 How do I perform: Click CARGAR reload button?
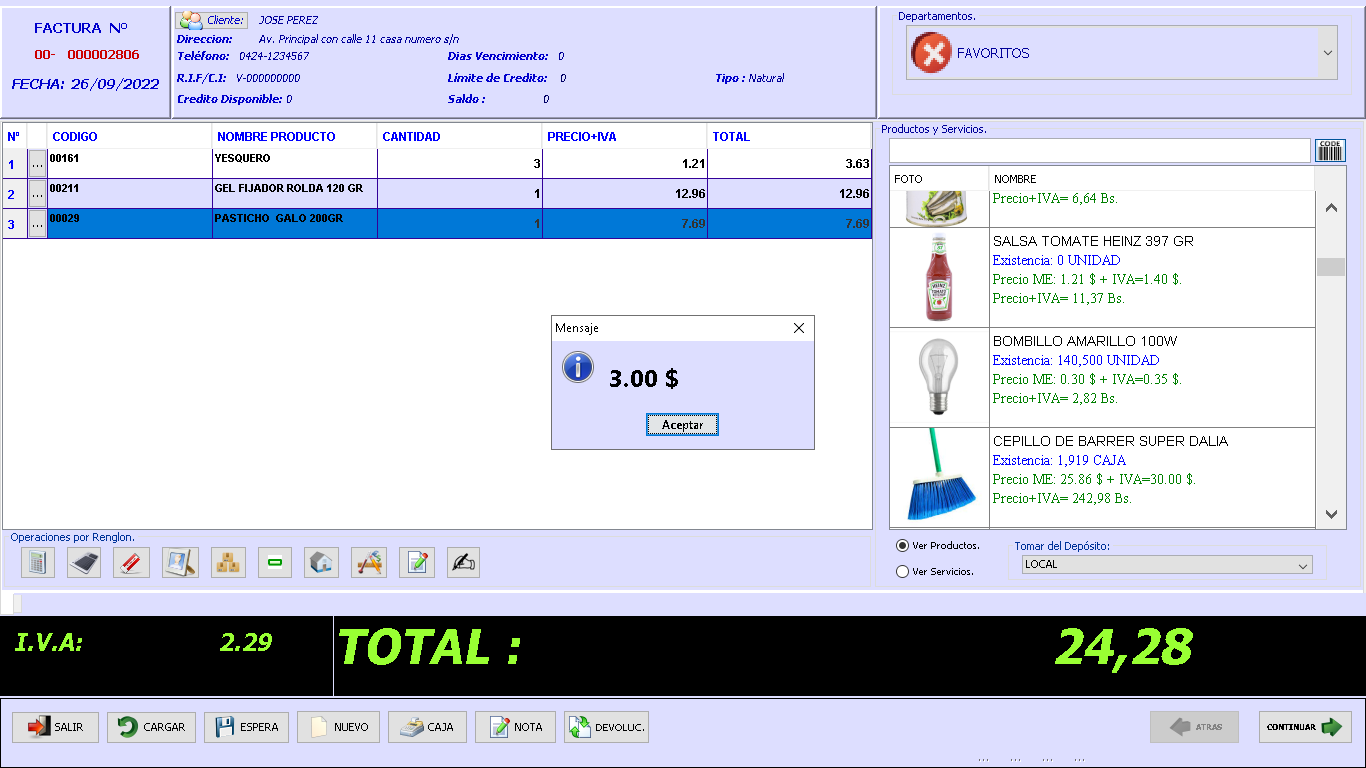tap(152, 727)
